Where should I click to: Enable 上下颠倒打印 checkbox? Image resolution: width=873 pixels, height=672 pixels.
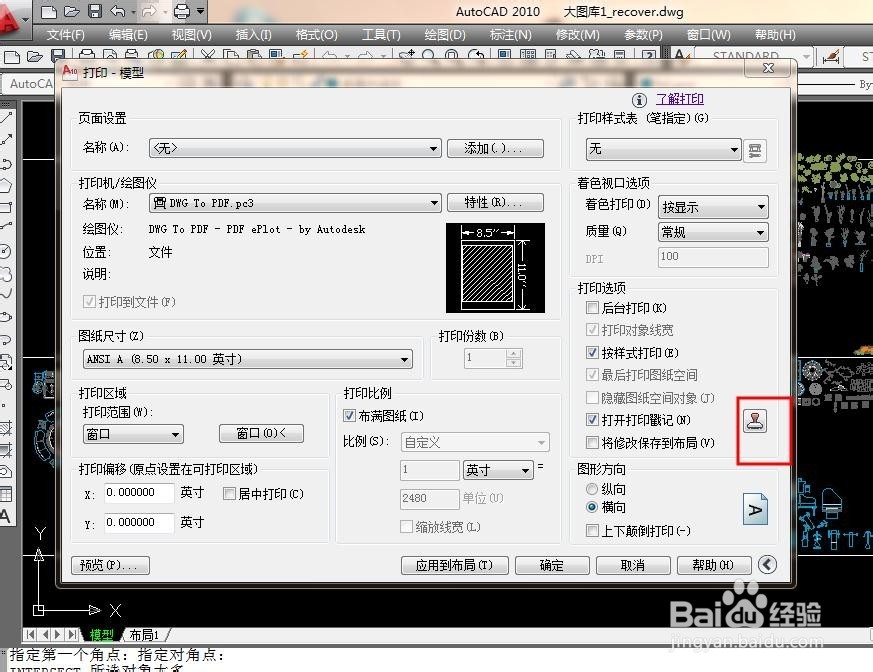[x=592, y=531]
